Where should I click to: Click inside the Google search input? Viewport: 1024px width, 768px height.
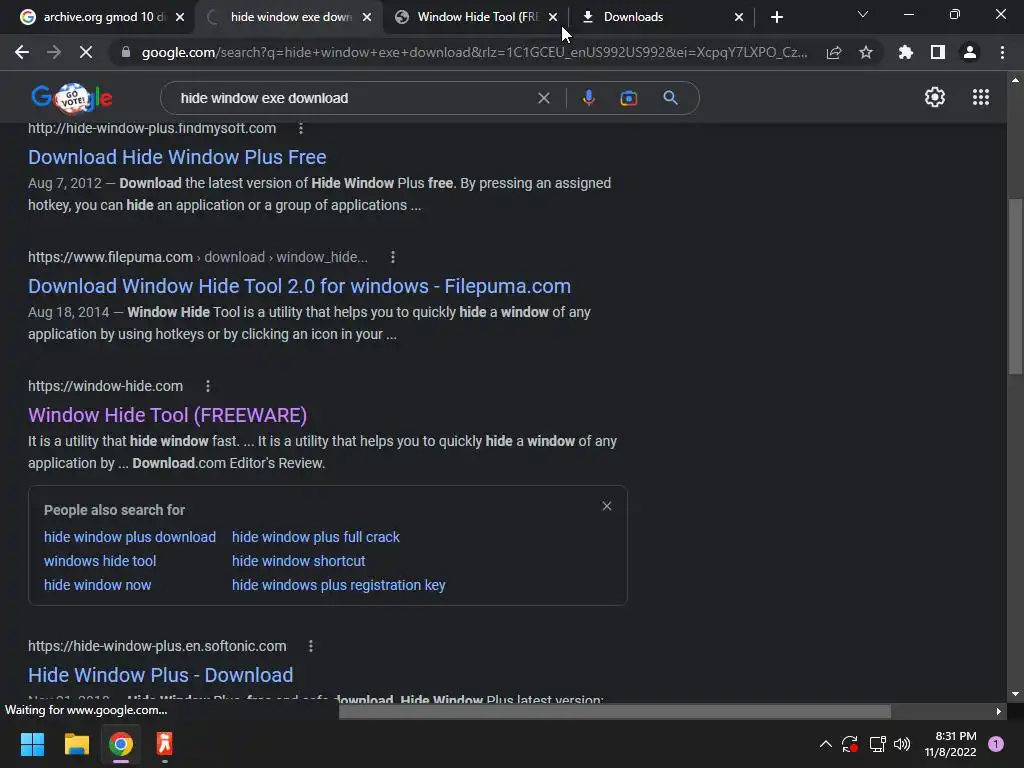coord(353,98)
